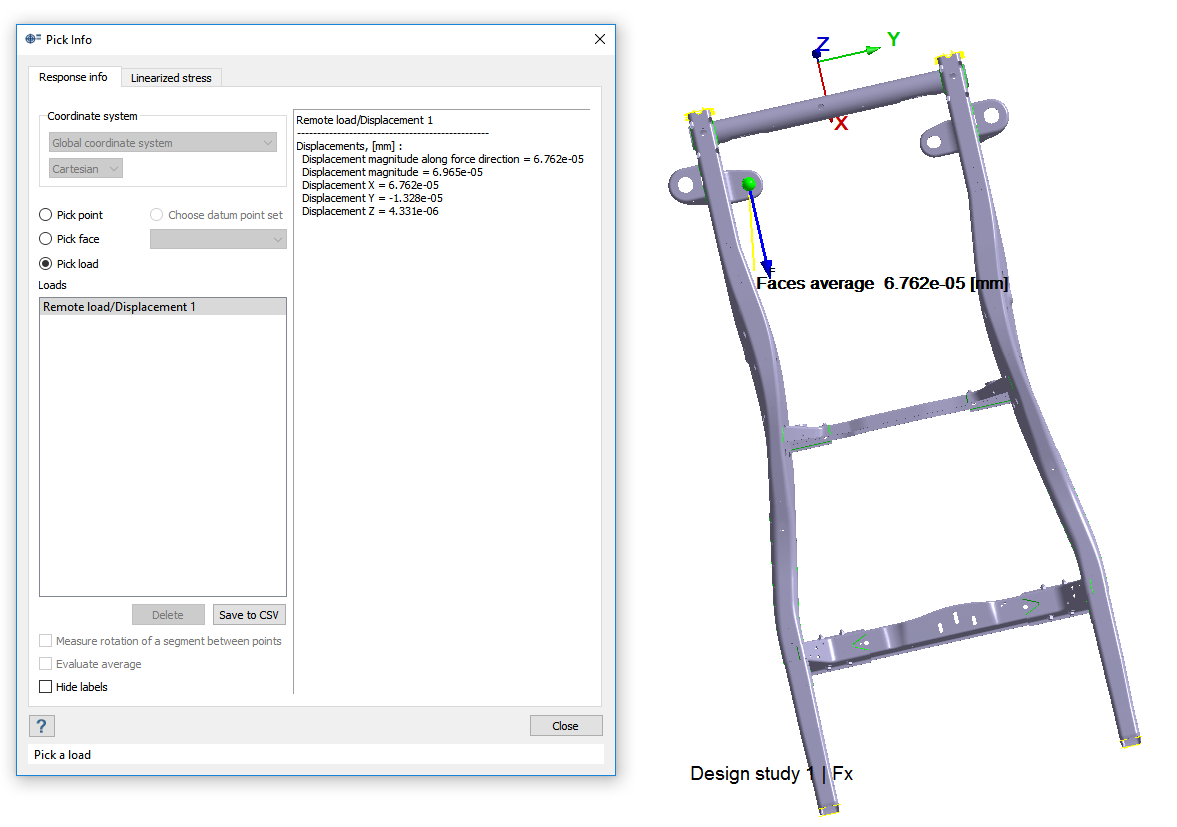Select the Pick face radio button

tap(46, 239)
